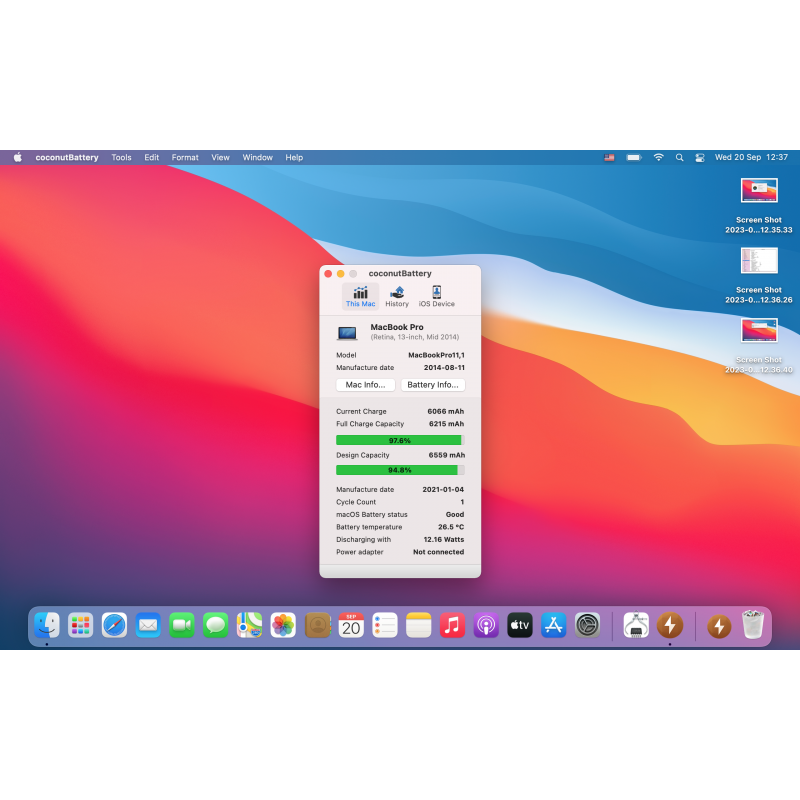Open the Tools menu
The image size is (800, 800).
pos(121,158)
